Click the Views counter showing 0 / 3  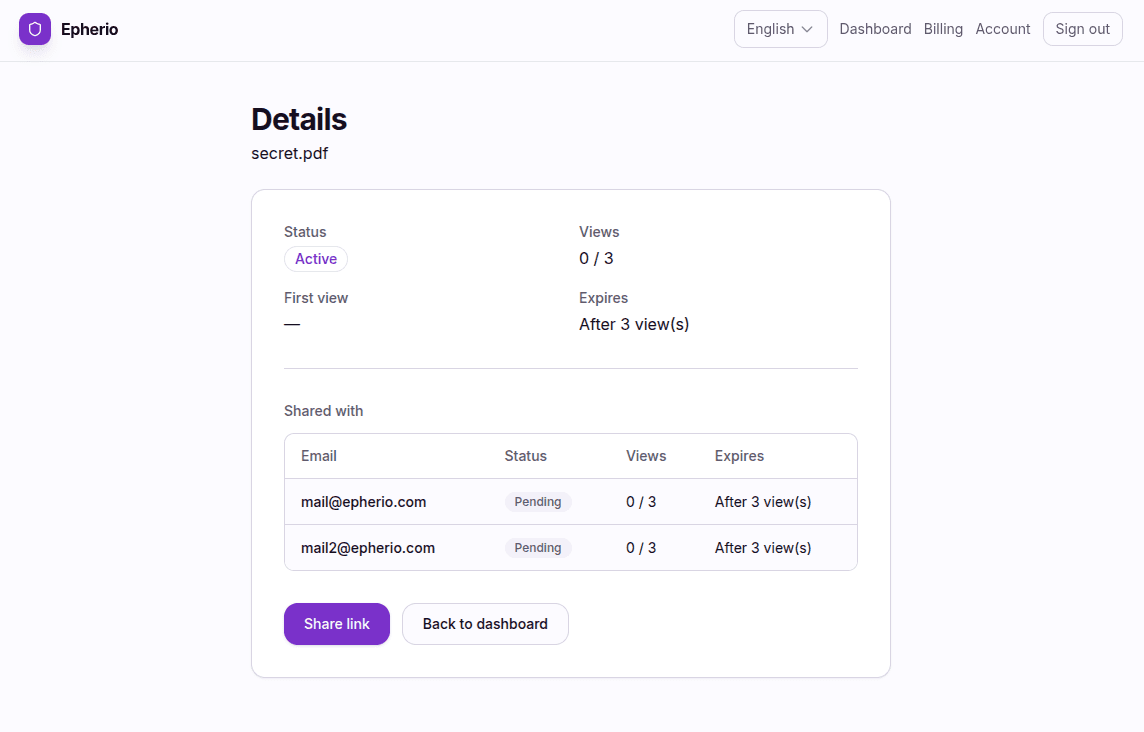pyautogui.click(x=596, y=258)
